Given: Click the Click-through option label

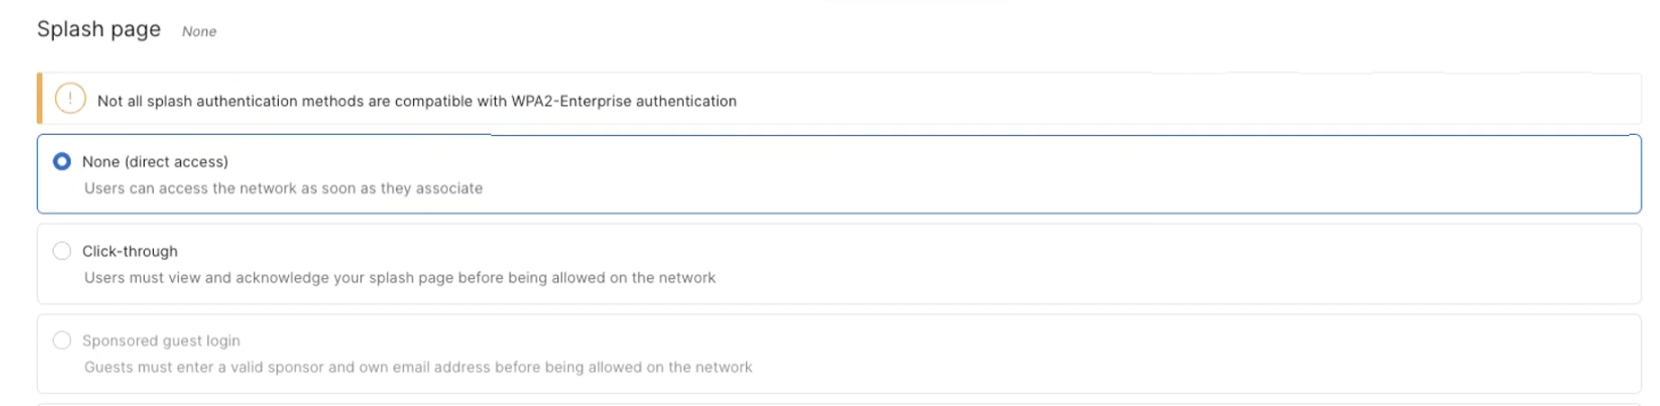Looking at the screenshot, I should pos(130,251).
